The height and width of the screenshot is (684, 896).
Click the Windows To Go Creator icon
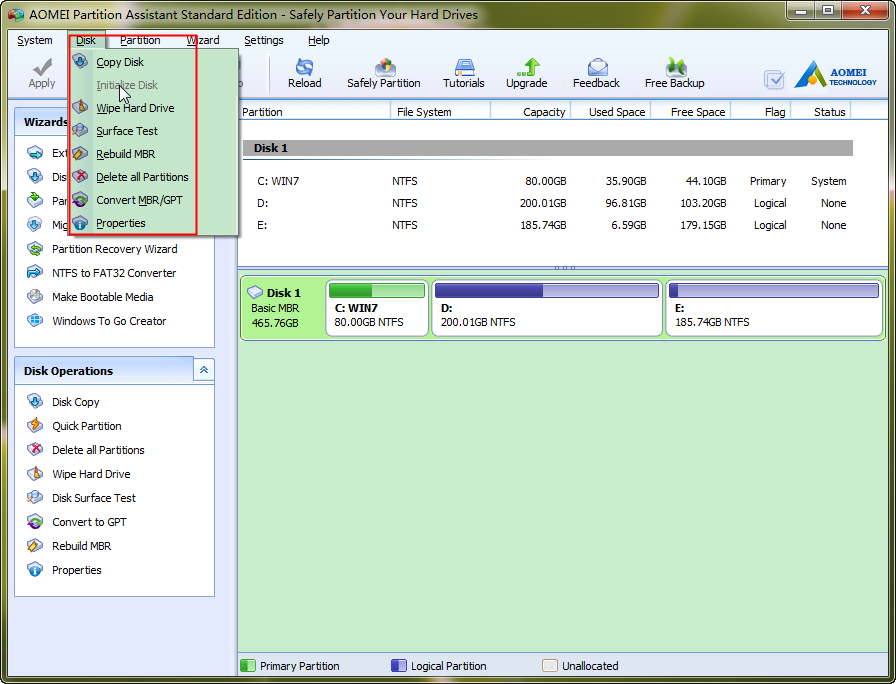point(35,320)
